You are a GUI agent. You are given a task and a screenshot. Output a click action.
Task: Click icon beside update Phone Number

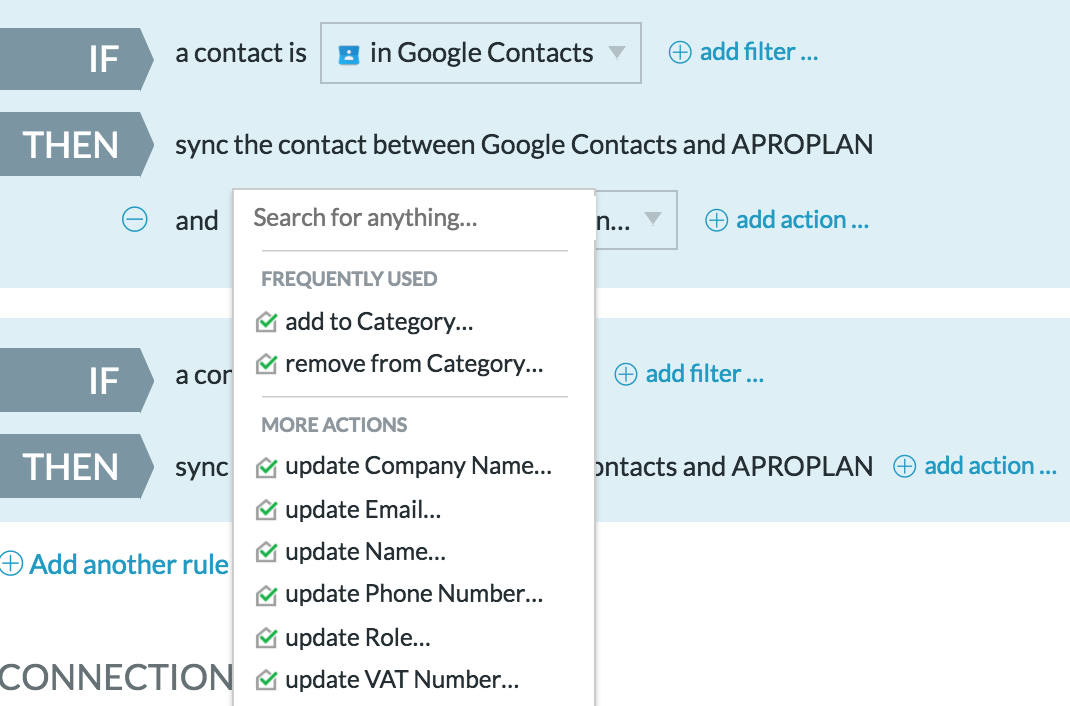coord(266,595)
